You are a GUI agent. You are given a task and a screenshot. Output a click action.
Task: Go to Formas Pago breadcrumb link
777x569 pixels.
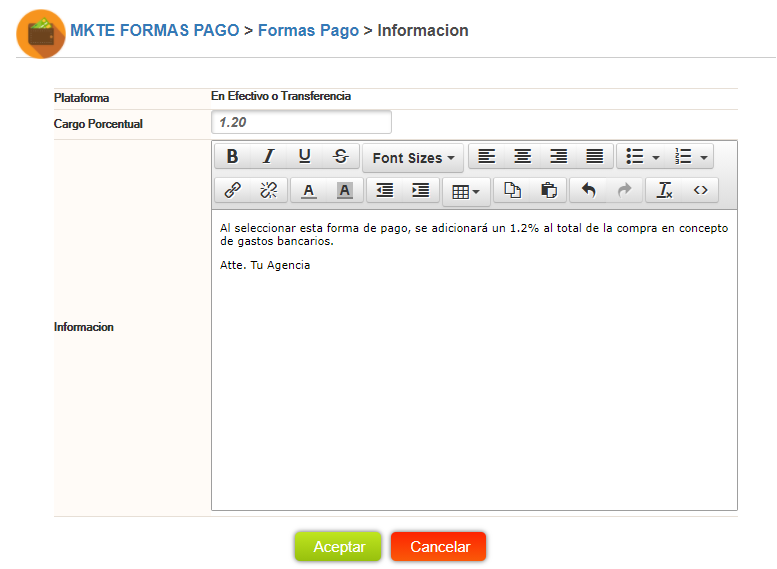pos(308,30)
